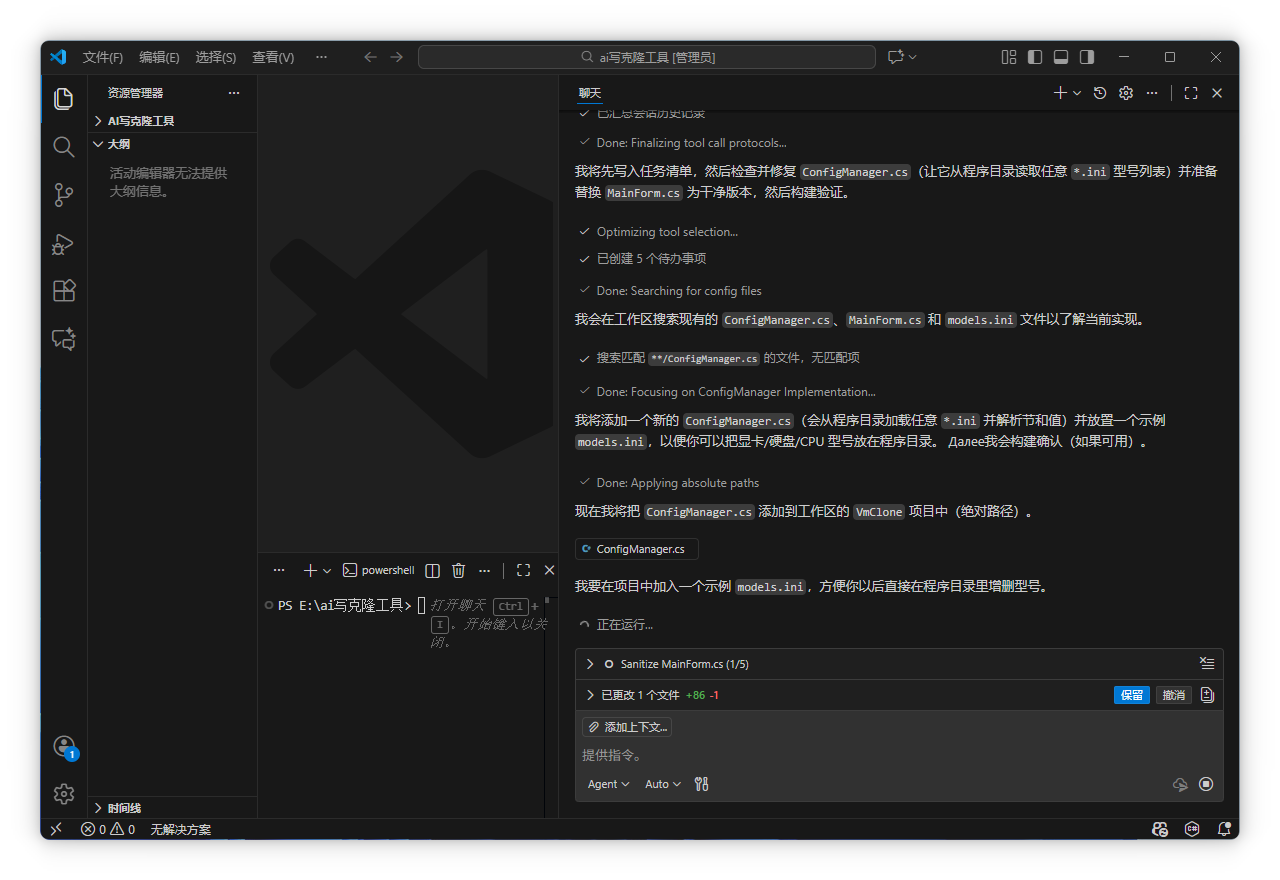The width and height of the screenshot is (1280, 880).
Task: Click the 保留 keep changes button
Action: click(x=1132, y=695)
